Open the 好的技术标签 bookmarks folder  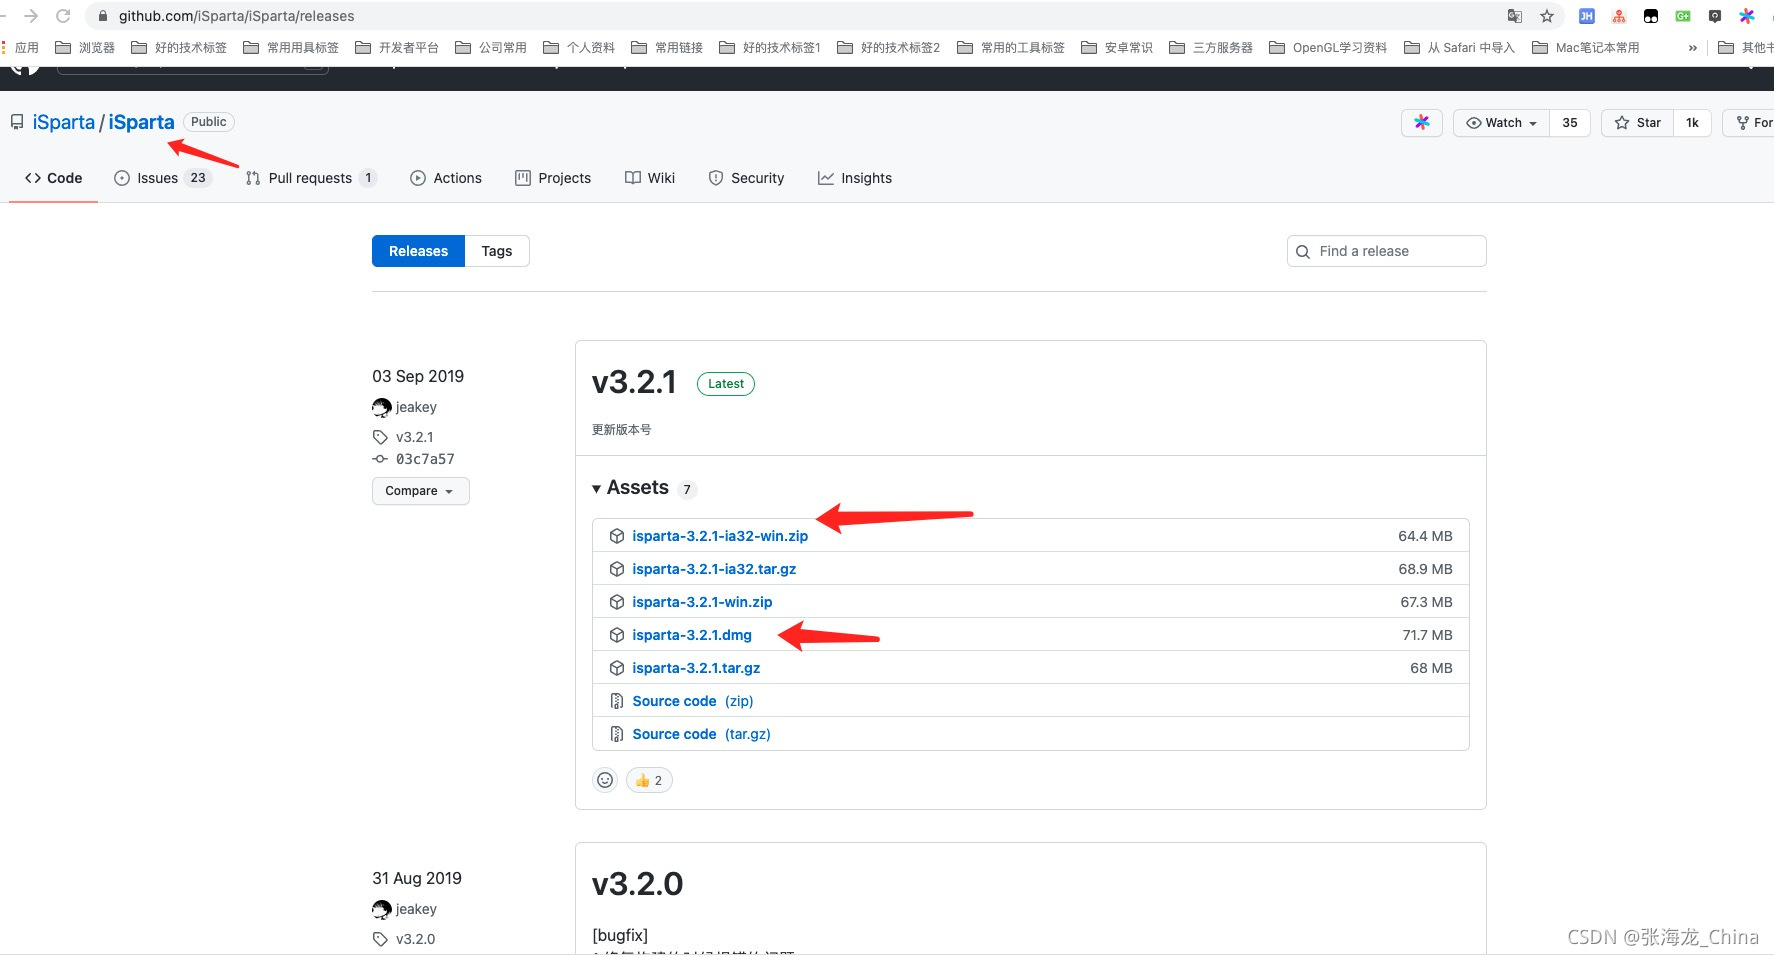click(179, 47)
